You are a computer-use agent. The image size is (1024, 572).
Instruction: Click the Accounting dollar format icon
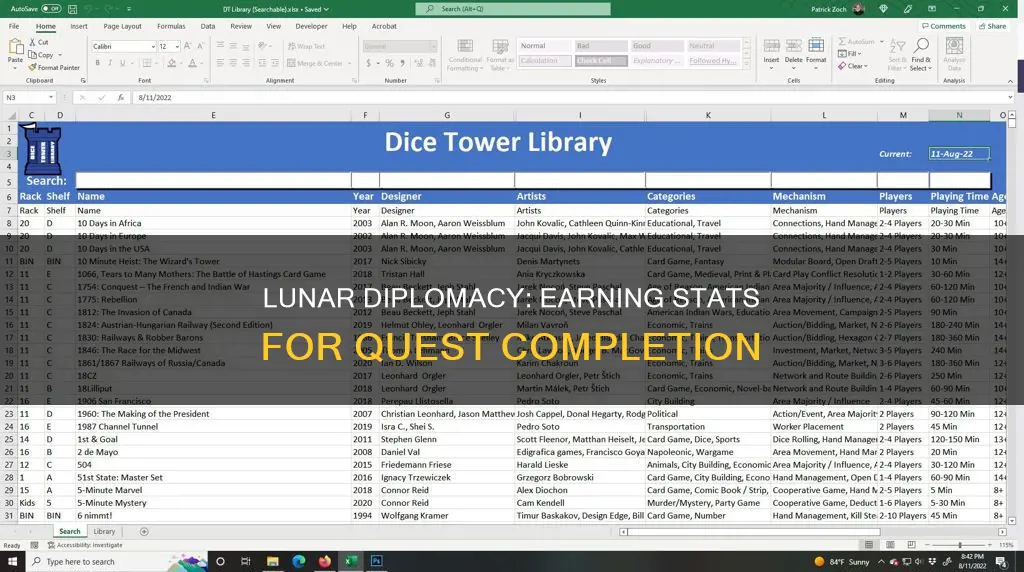click(x=368, y=63)
